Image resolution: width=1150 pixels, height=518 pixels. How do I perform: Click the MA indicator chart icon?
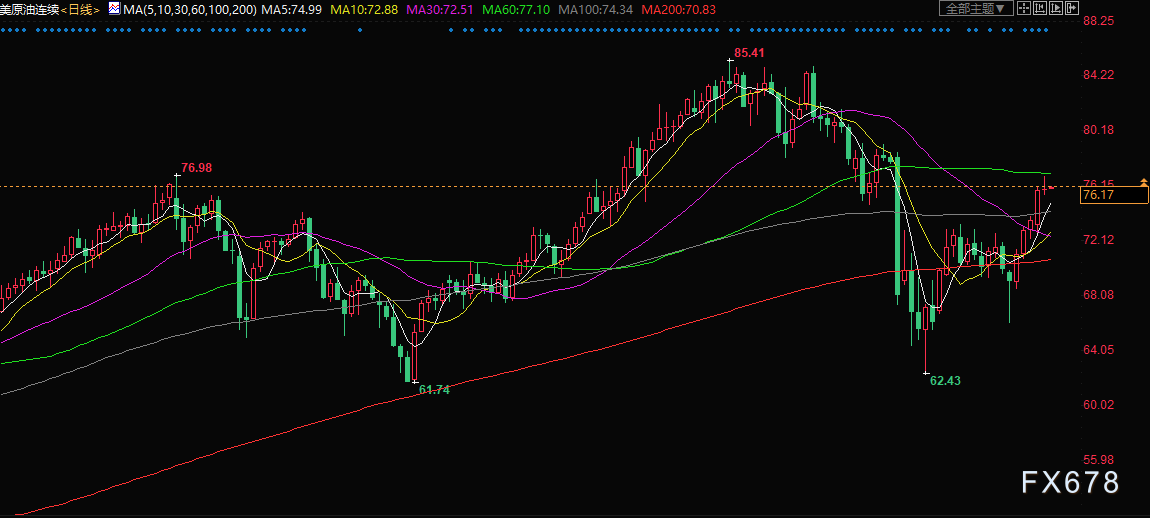115,9
